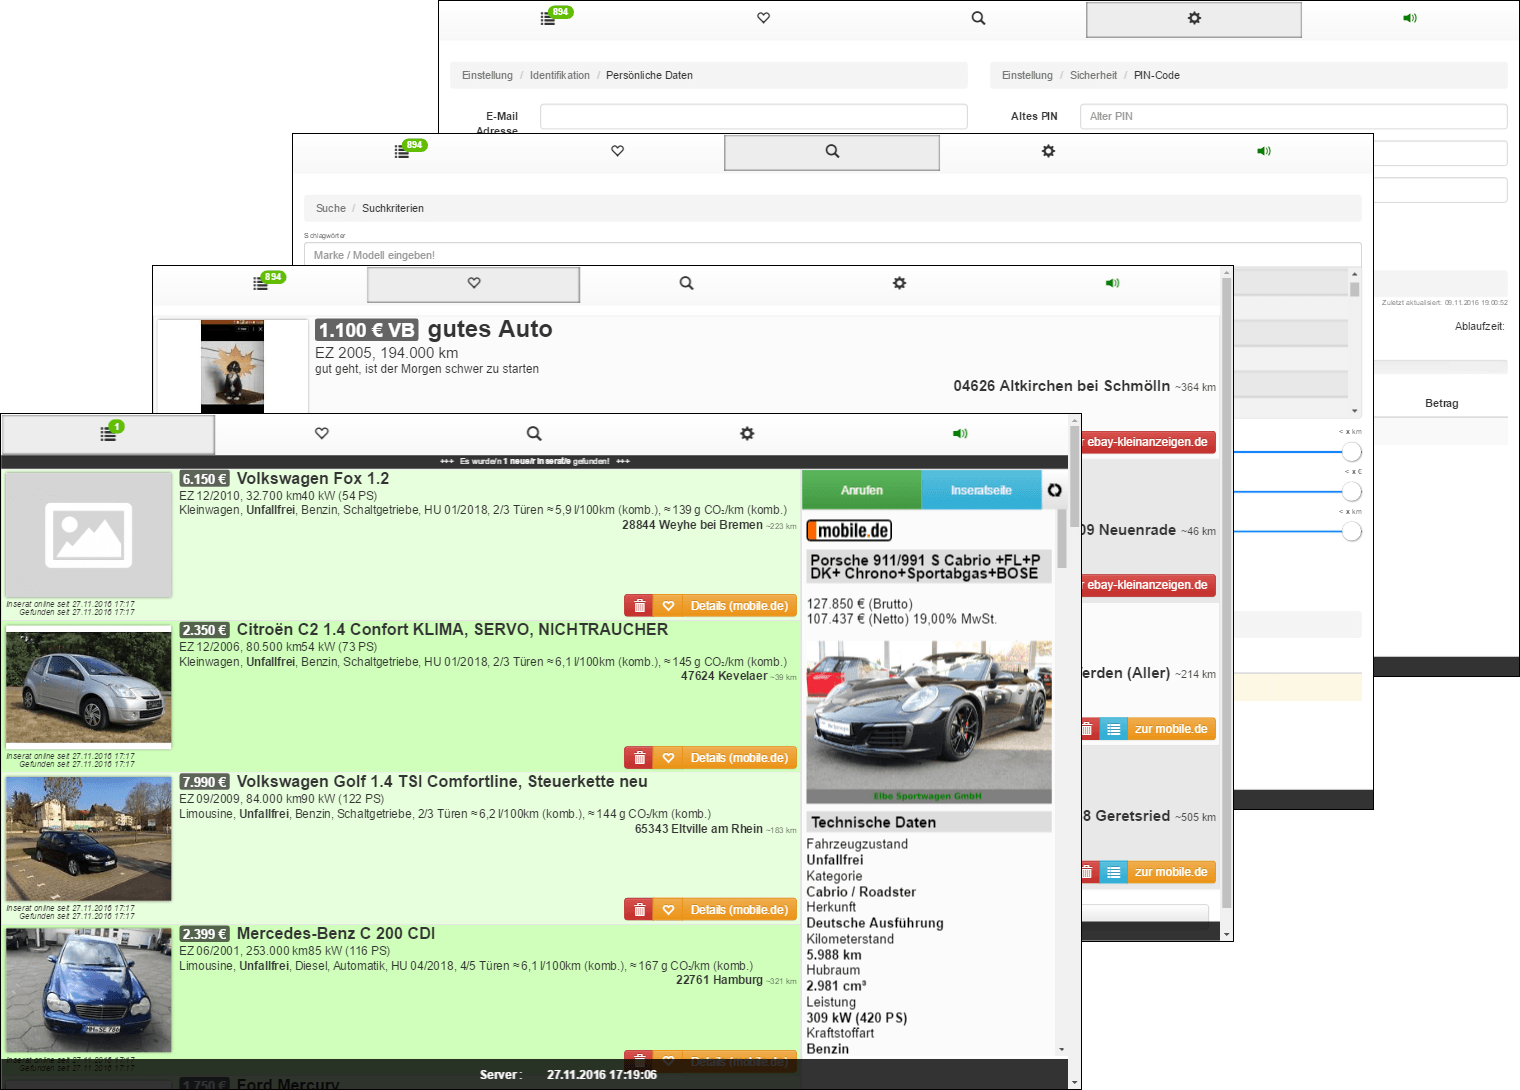Open the listings tab with badge 1
Viewport: 1520px width, 1090px height.
(x=108, y=434)
